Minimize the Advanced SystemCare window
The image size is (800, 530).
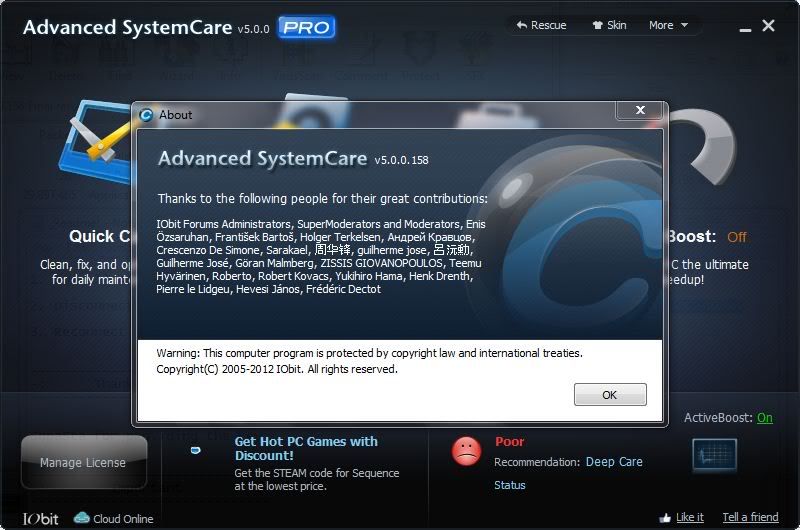[745, 28]
